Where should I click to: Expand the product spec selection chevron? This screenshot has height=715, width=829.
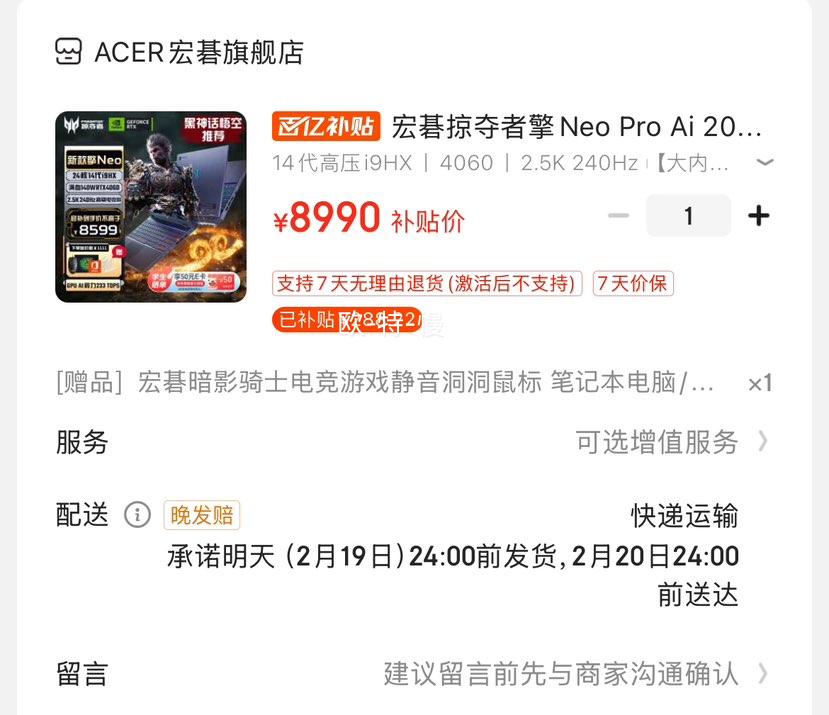[x=764, y=162]
